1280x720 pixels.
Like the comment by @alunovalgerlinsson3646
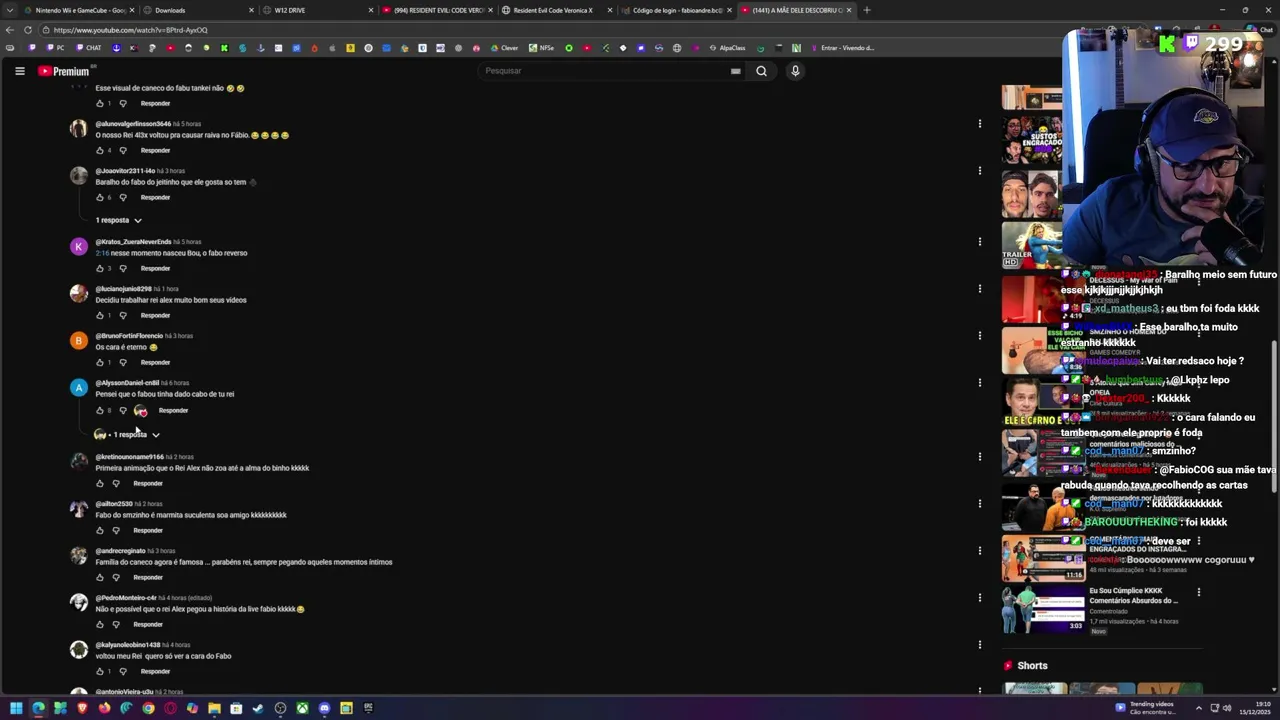(100, 150)
